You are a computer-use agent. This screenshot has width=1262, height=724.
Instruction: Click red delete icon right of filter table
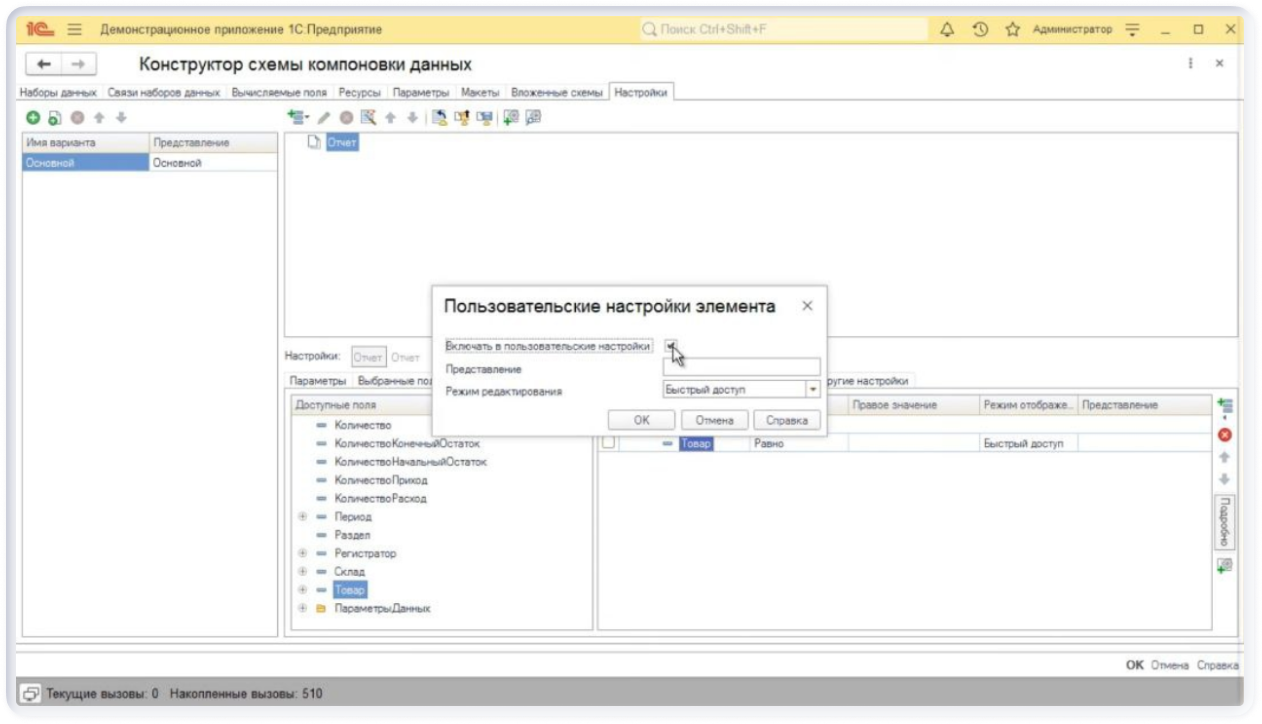pos(1224,435)
